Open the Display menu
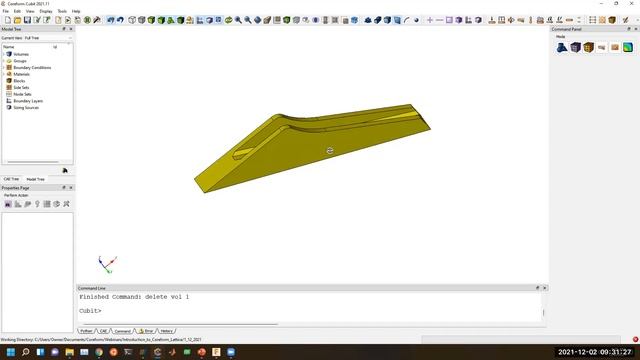 pyautogui.click(x=46, y=11)
